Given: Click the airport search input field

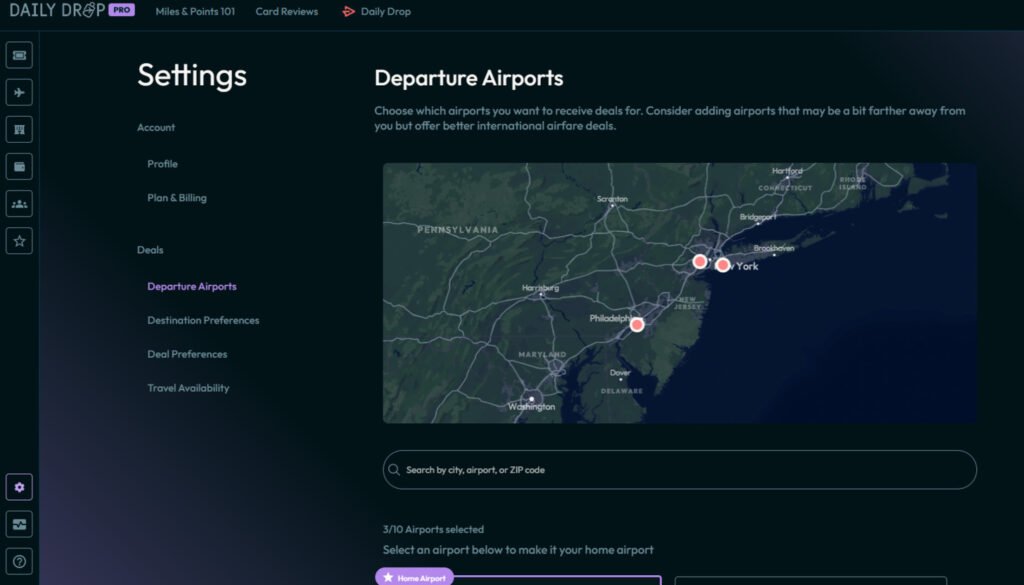Looking at the screenshot, I should (x=679, y=470).
